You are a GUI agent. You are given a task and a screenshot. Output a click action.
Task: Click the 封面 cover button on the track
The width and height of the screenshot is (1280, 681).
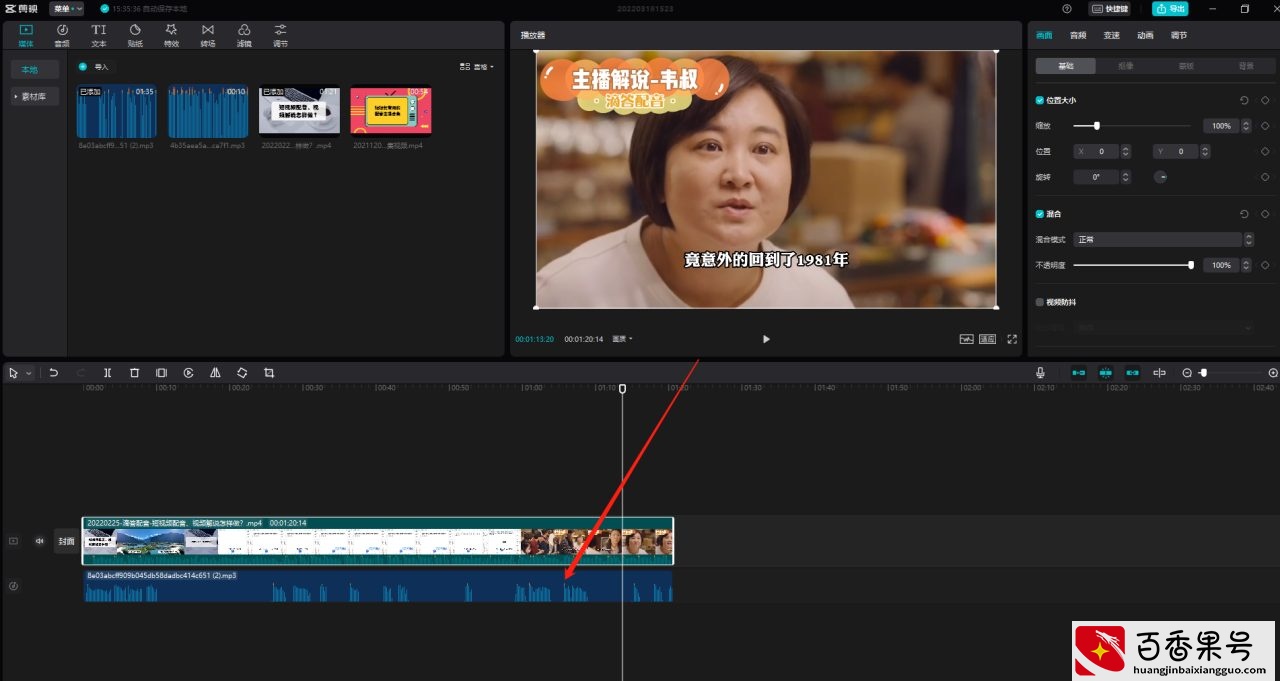[x=66, y=541]
